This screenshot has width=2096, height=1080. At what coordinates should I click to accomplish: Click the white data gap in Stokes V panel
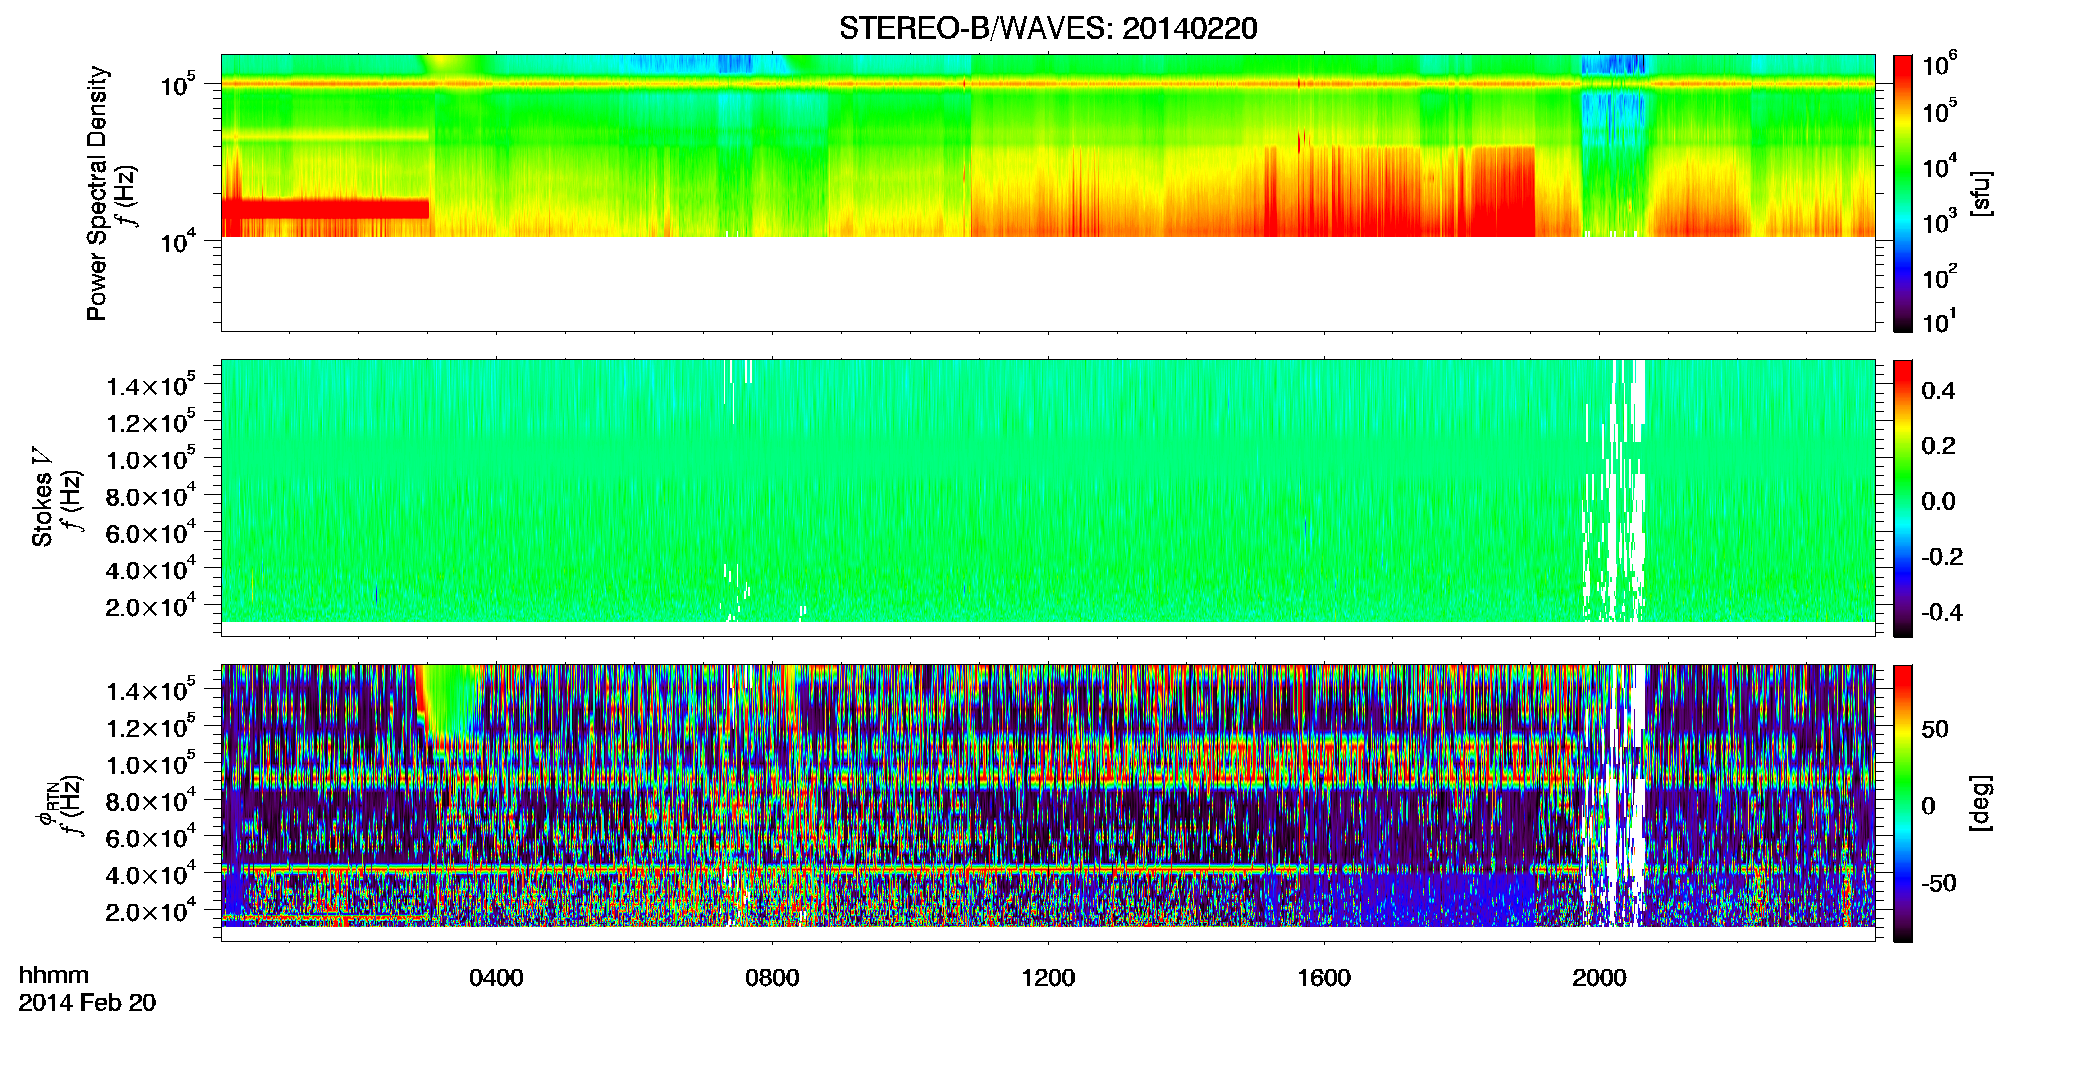click(1615, 490)
